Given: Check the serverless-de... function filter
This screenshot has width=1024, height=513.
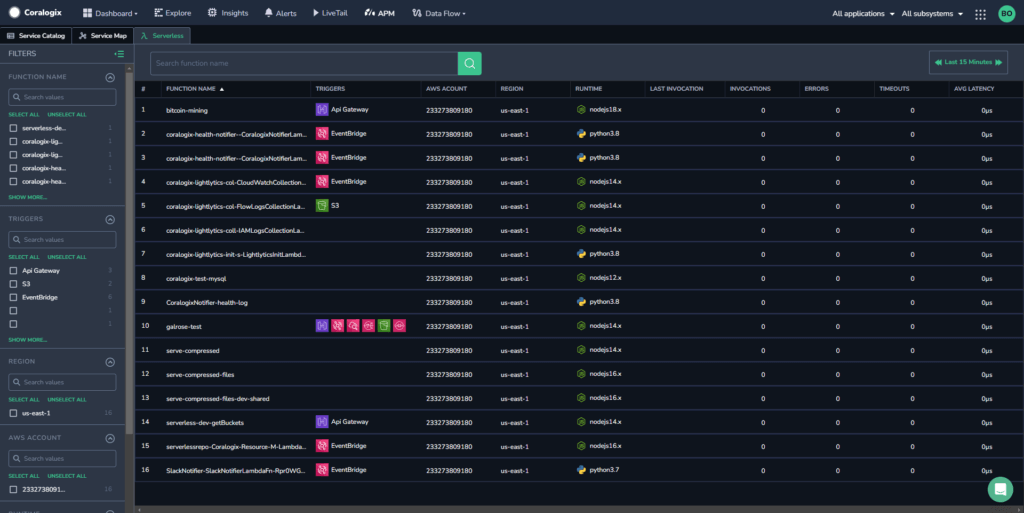Looking at the screenshot, I should point(13,128).
